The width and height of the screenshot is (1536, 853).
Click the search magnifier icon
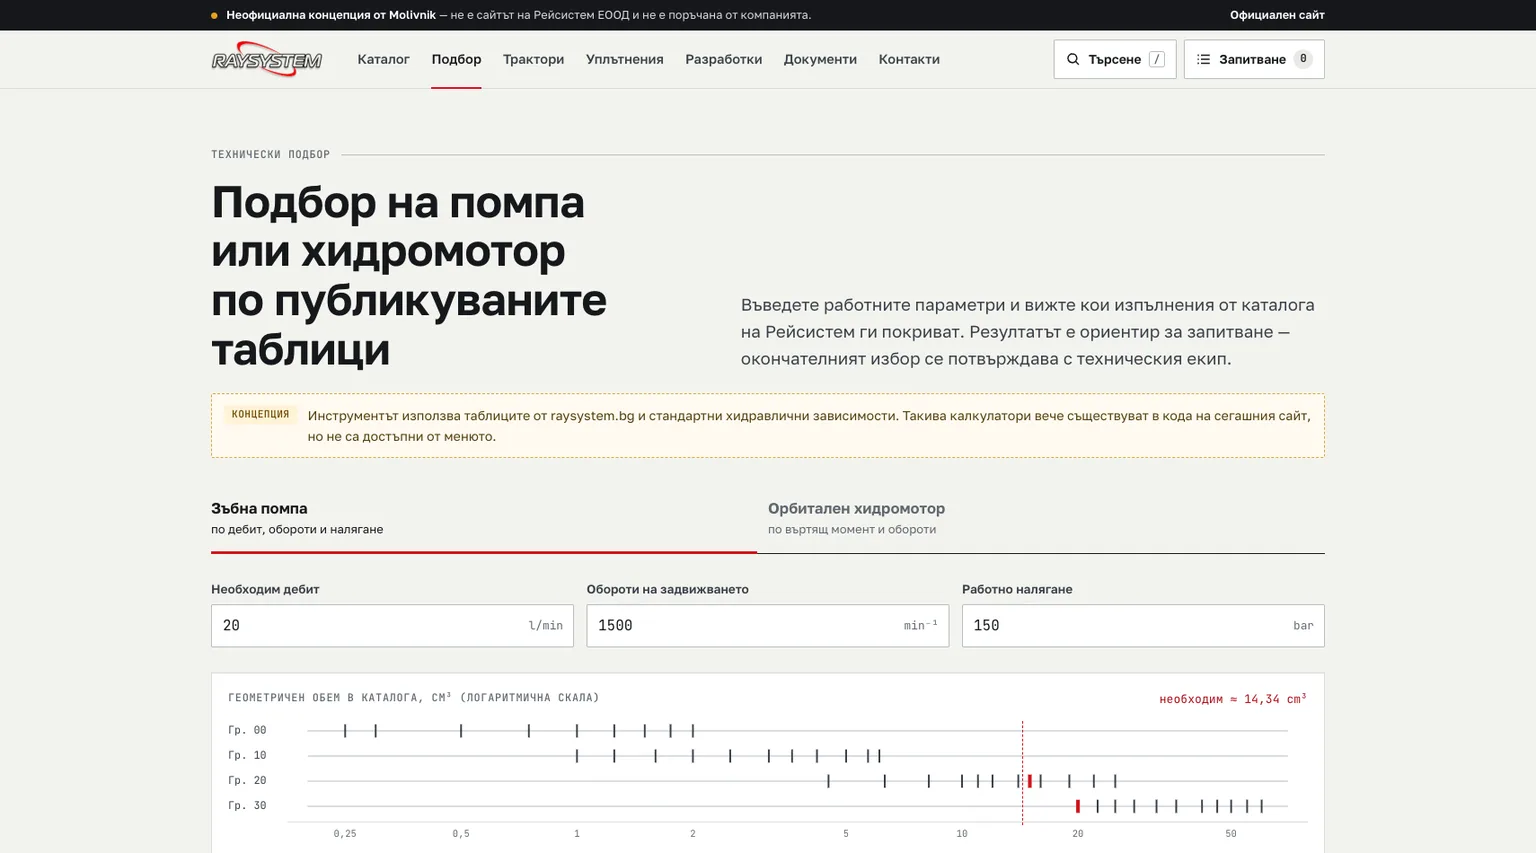1073,59
